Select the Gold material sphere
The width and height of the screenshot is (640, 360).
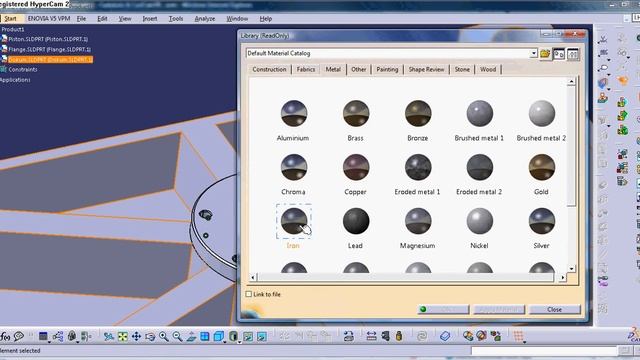pyautogui.click(x=542, y=167)
